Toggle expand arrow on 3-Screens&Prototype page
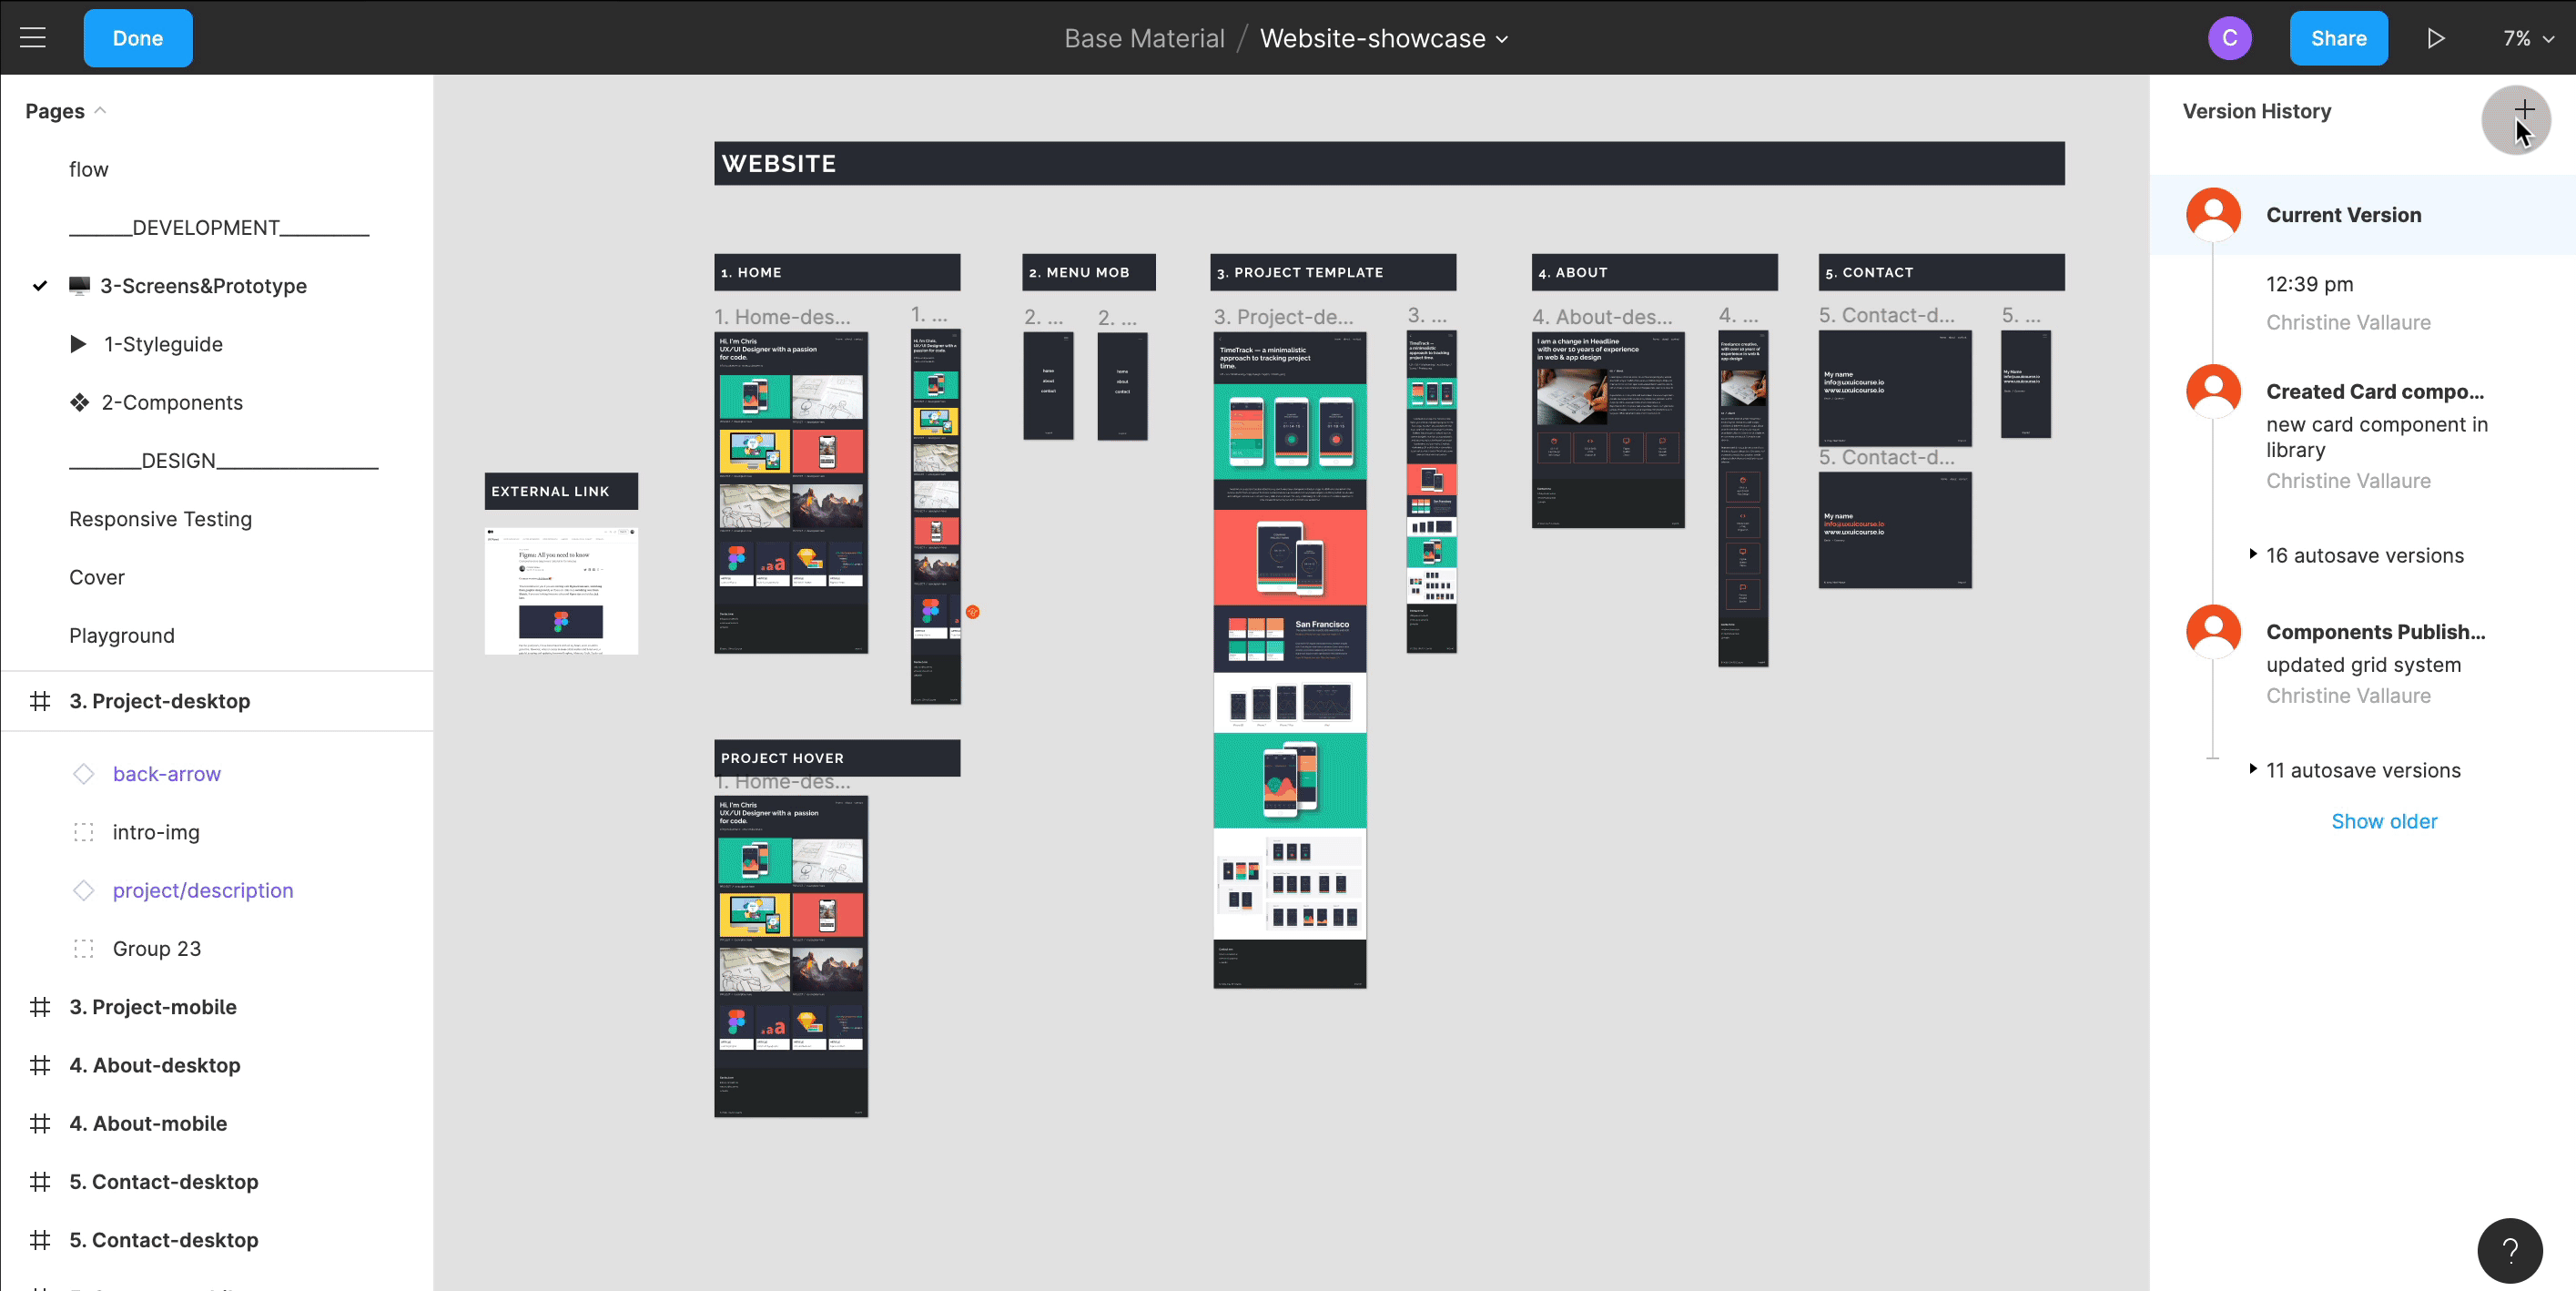This screenshot has height=1291, width=2576. pyautogui.click(x=38, y=285)
